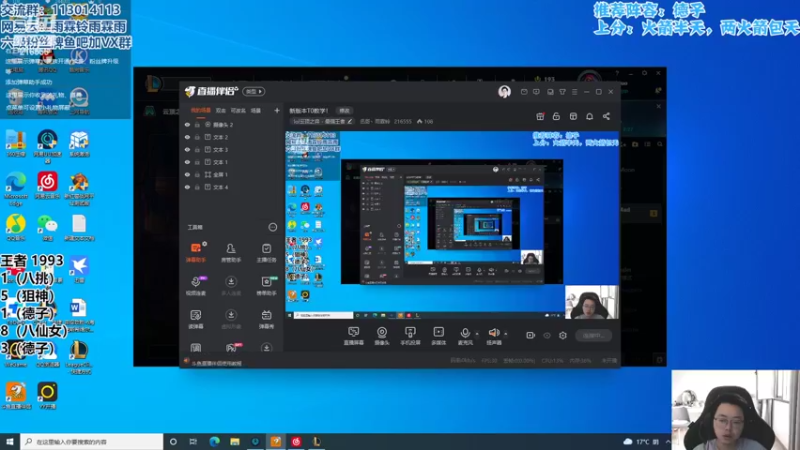Click the T-shirt skin icon in the title bar
This screenshot has width=800, height=450.
click(562, 92)
